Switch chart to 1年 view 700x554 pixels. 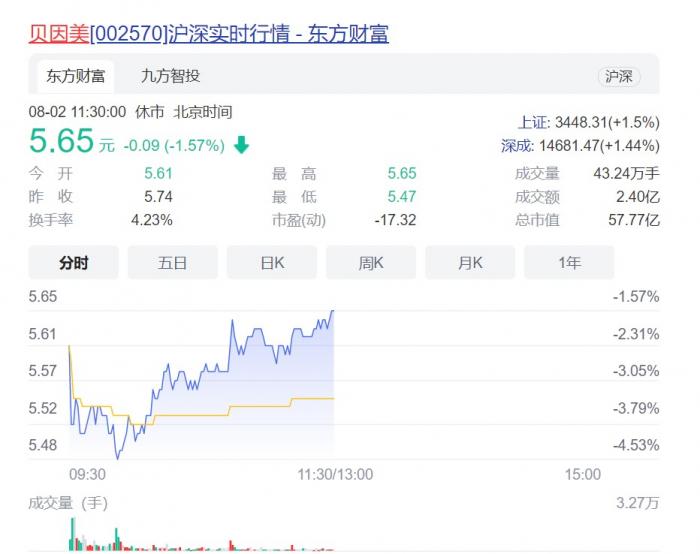coord(569,262)
